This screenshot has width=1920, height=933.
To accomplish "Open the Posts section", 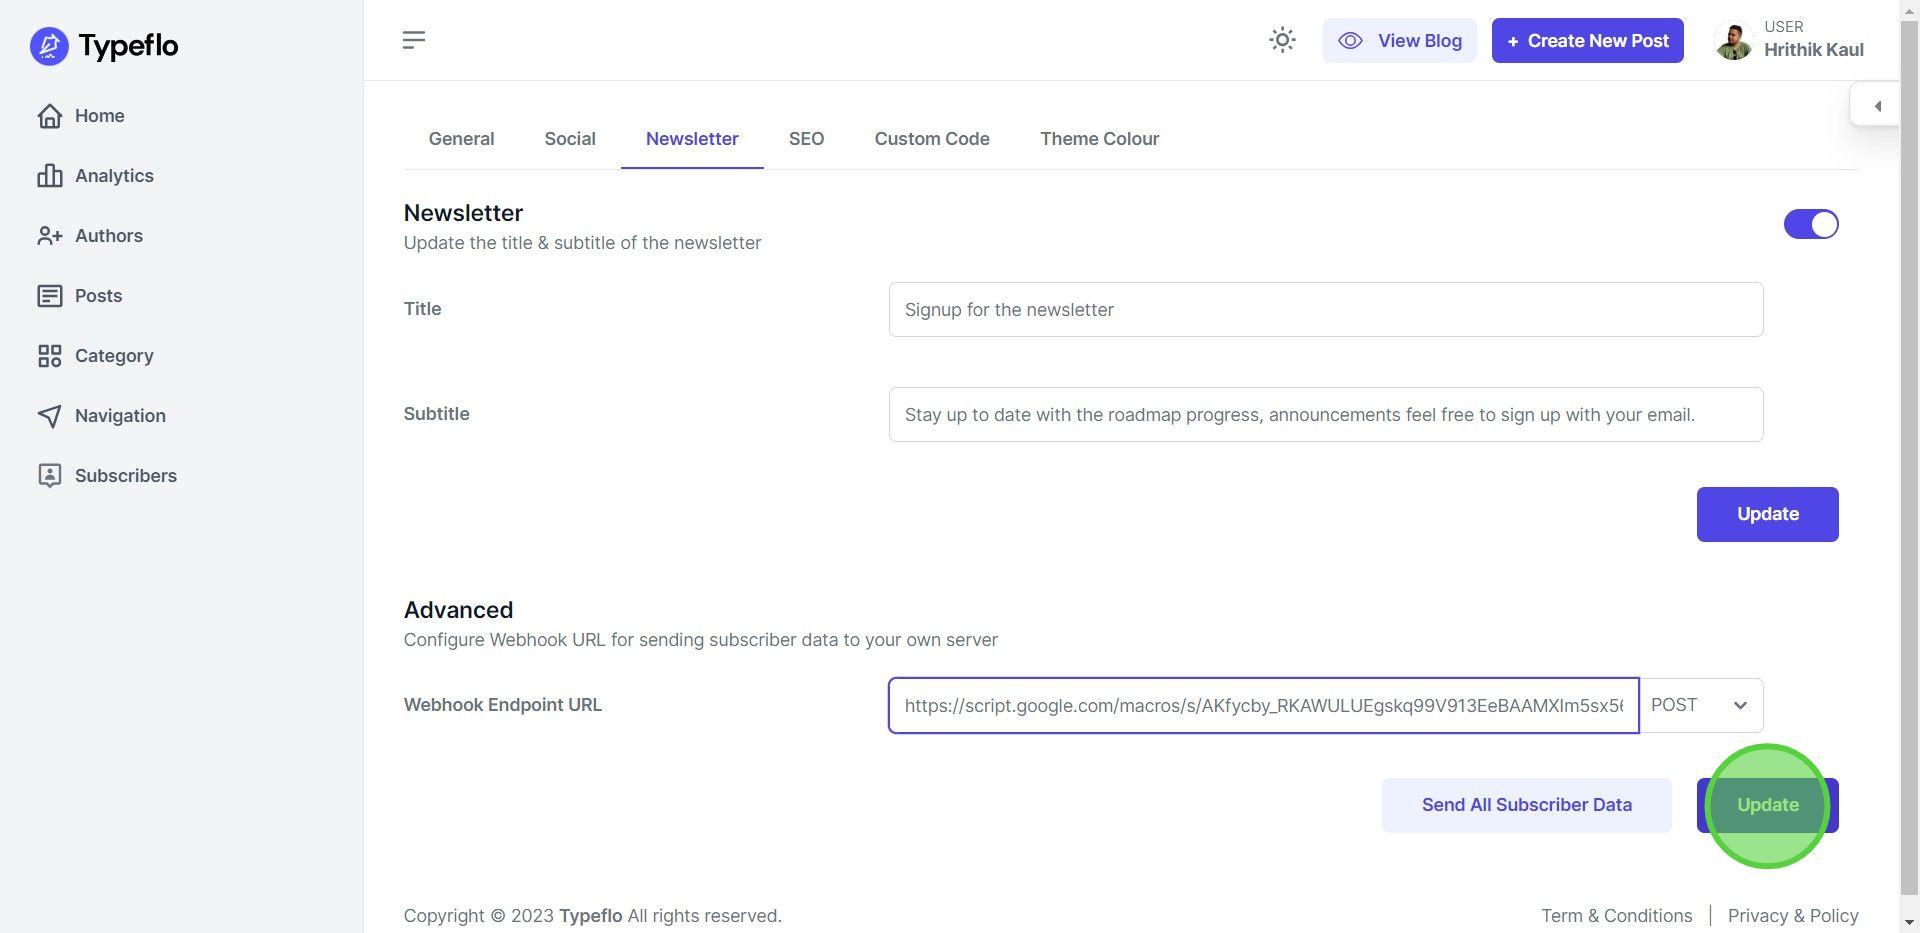I will click(x=97, y=296).
